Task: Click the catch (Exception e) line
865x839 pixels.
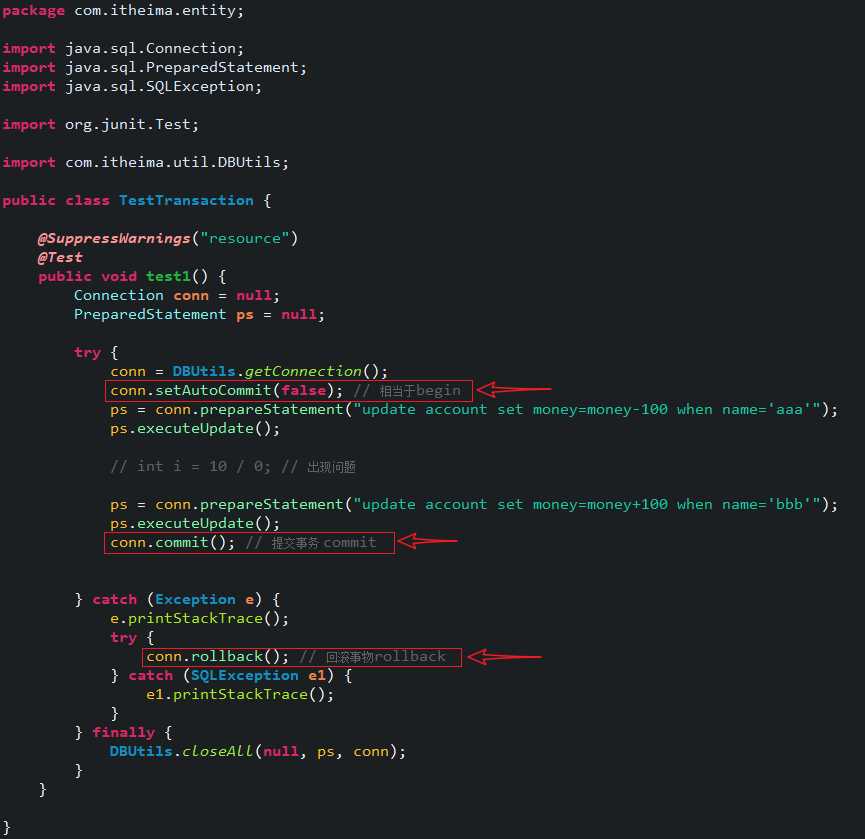Action: tap(178, 600)
